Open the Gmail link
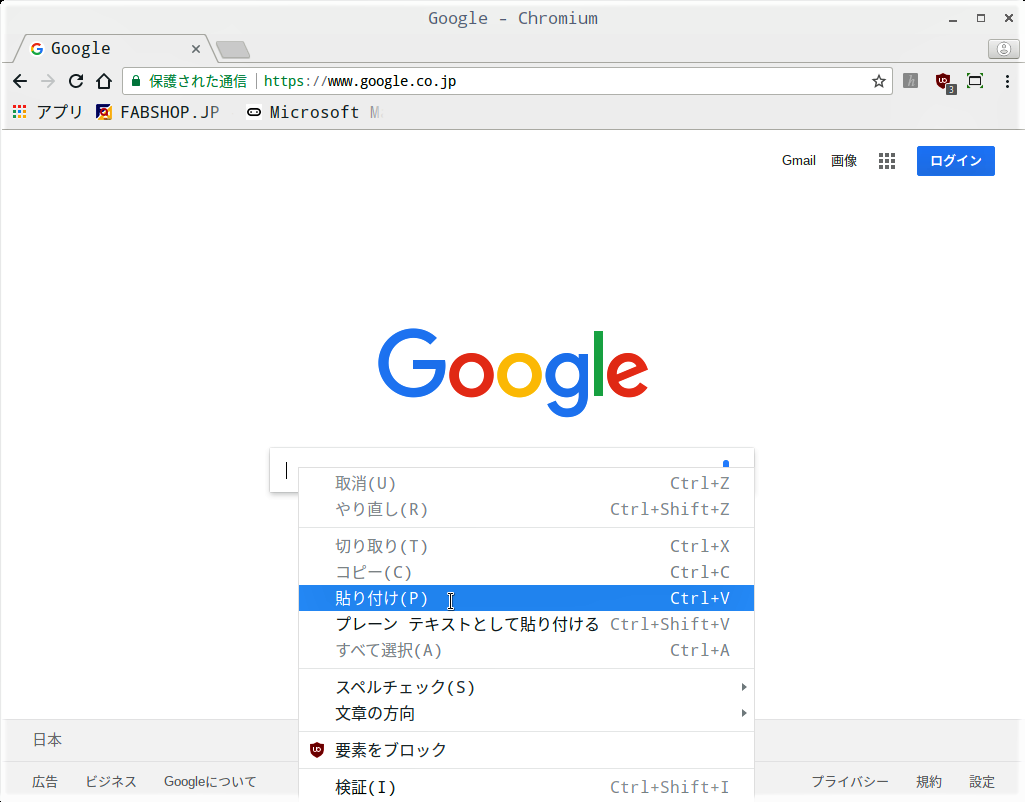Viewport: 1025px width, 802px height. 799,161
